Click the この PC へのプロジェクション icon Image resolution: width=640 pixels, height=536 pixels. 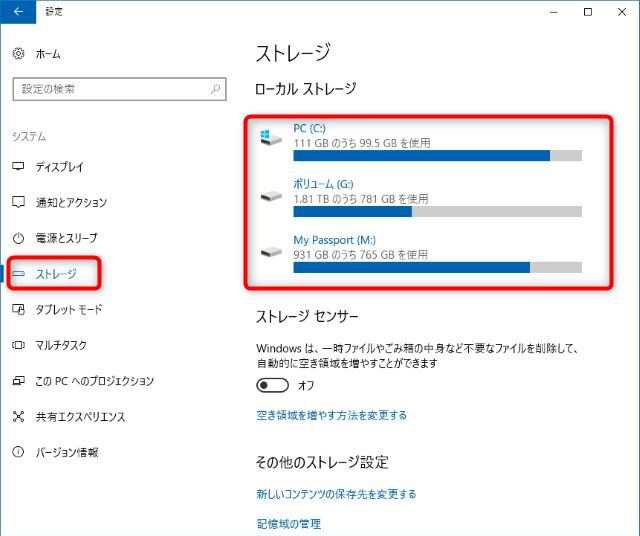click(18, 381)
